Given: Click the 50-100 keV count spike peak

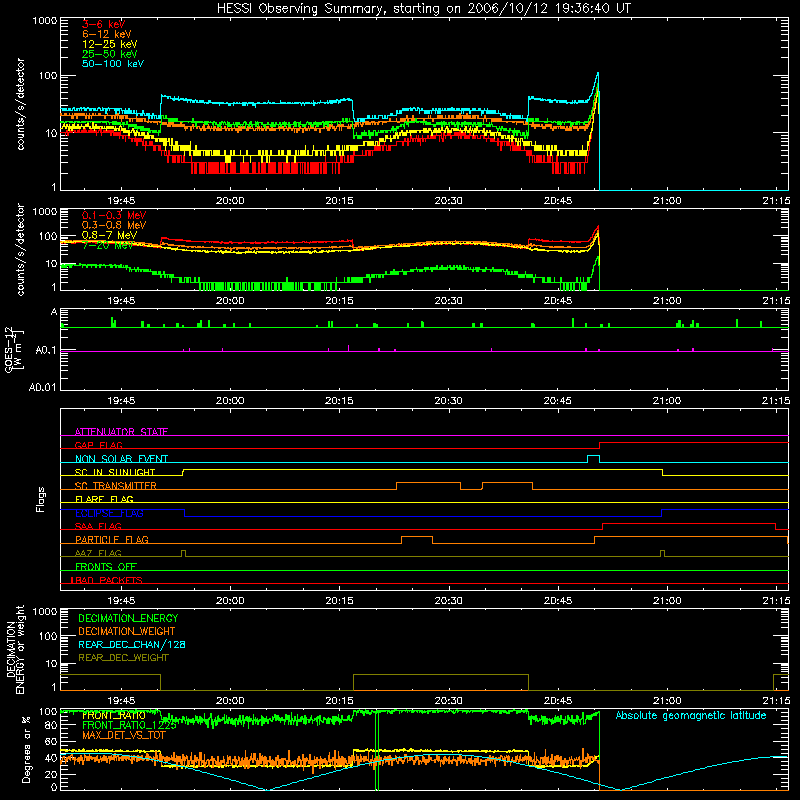Looking at the screenshot, I should click(597, 74).
